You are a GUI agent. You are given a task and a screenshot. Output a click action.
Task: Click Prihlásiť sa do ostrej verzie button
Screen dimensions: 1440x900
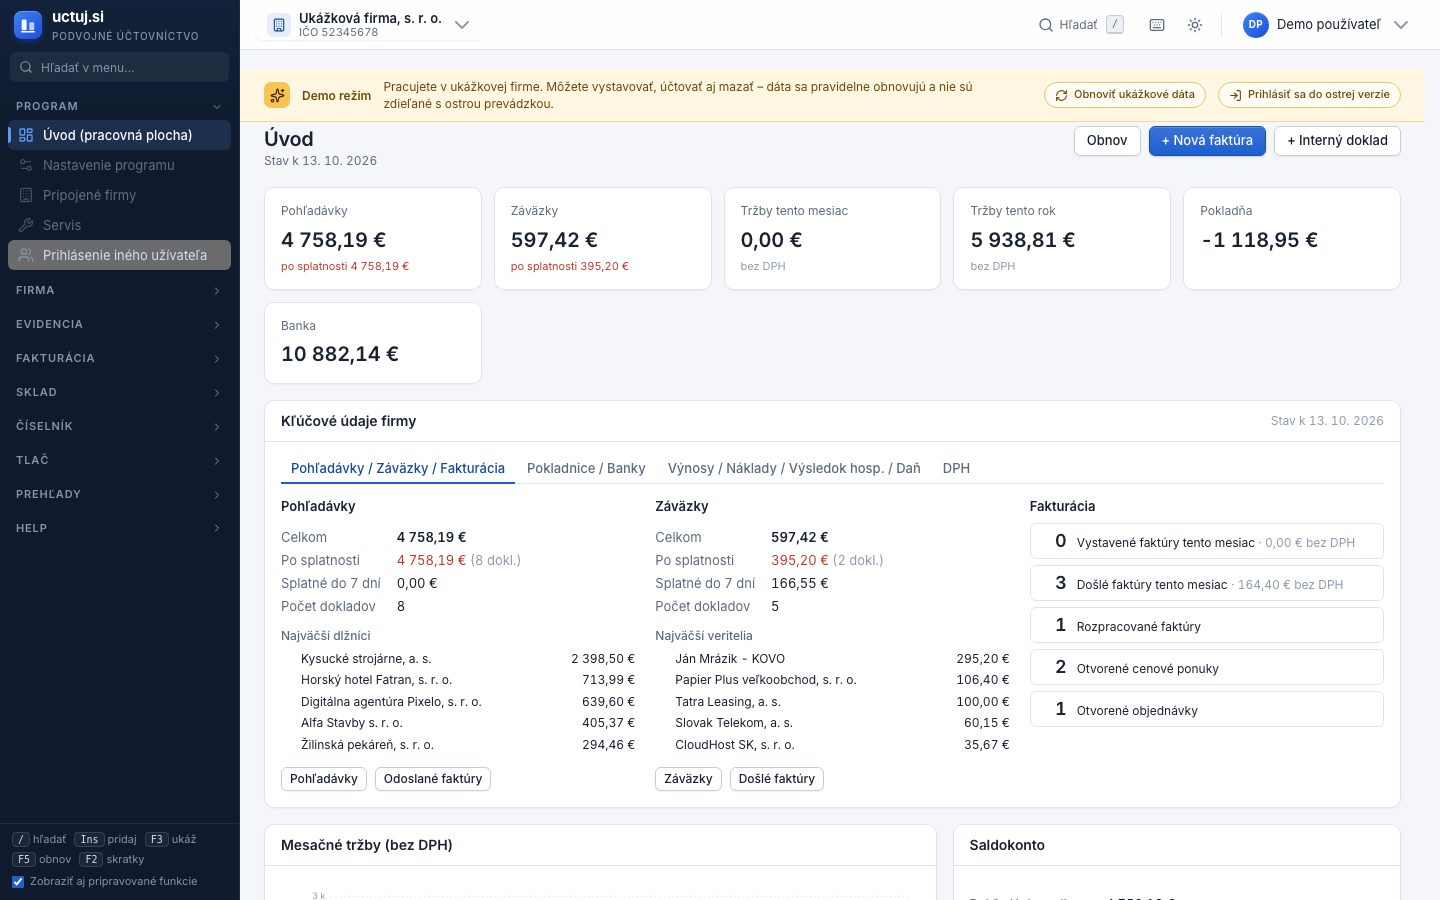coord(1309,95)
